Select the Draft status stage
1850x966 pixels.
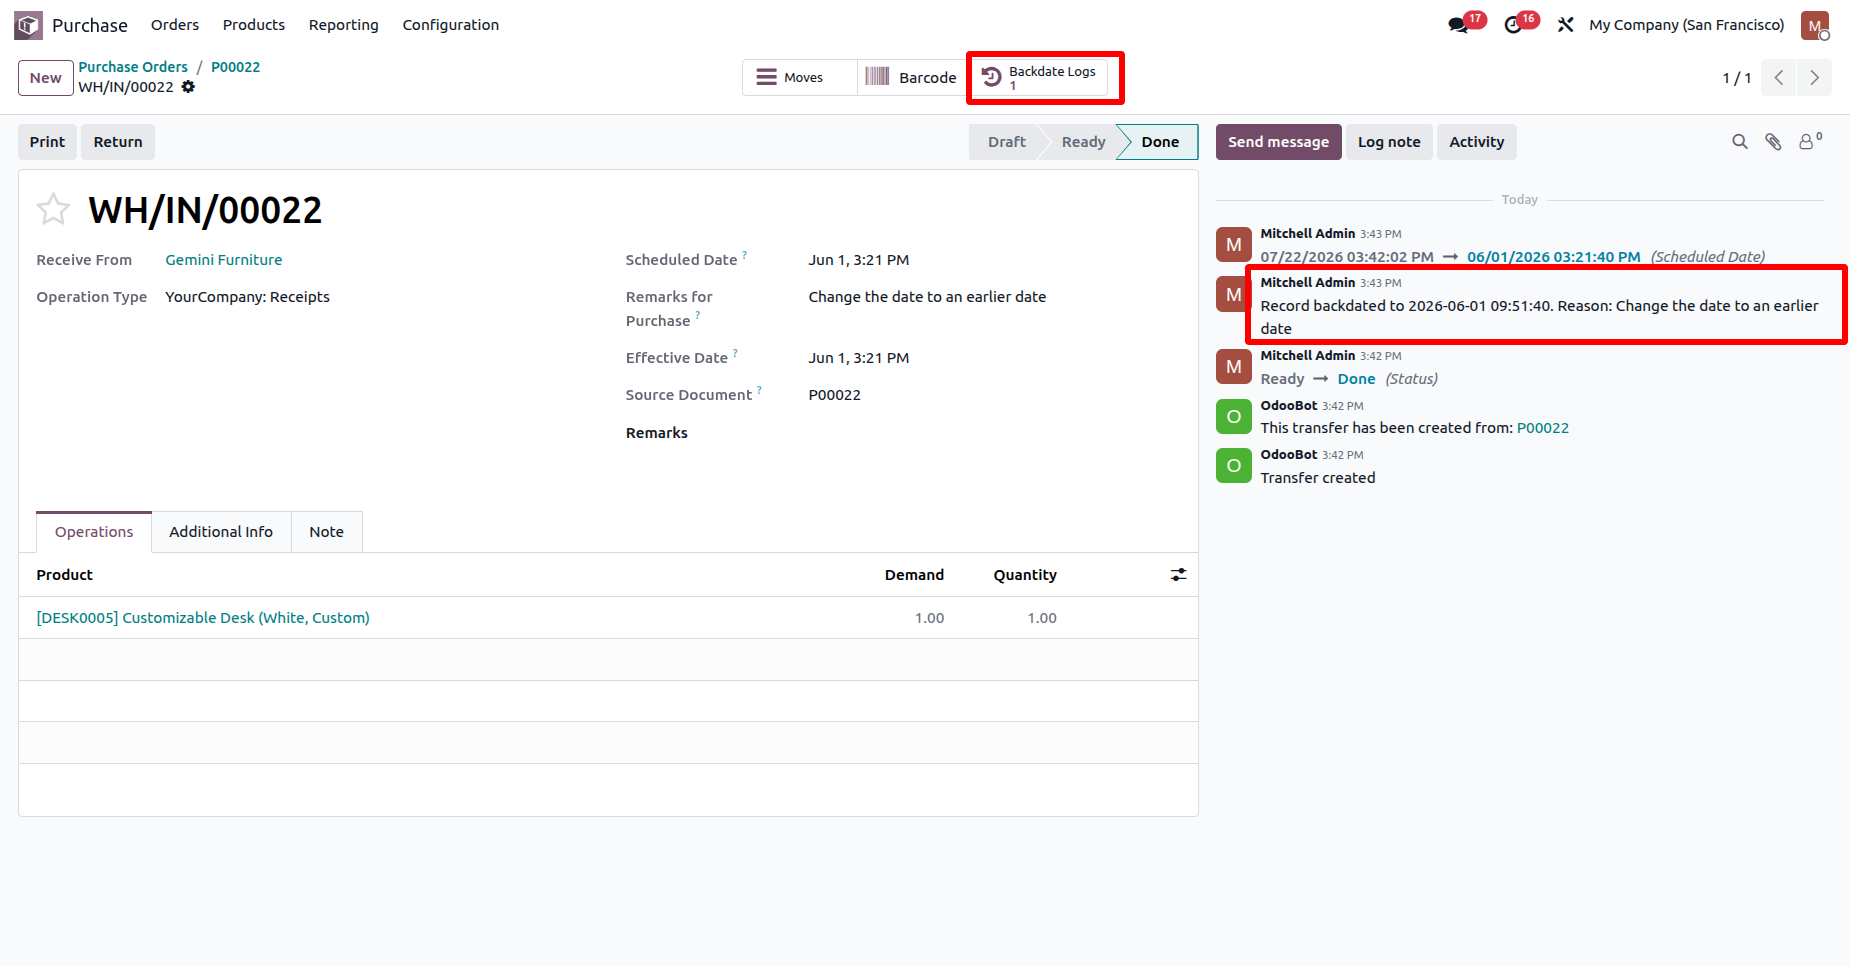click(x=1006, y=142)
